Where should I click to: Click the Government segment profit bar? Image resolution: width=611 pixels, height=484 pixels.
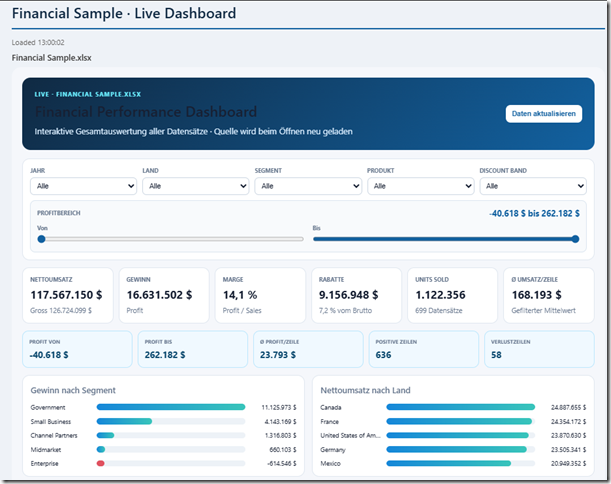pos(171,407)
